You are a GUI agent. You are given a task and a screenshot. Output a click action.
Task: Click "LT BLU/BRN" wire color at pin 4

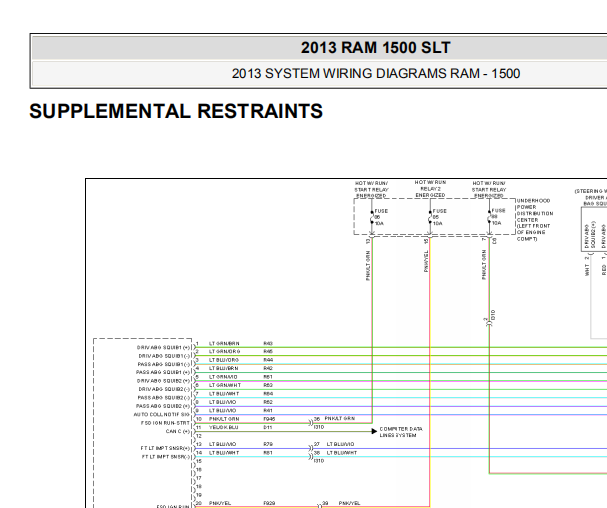tap(223, 368)
